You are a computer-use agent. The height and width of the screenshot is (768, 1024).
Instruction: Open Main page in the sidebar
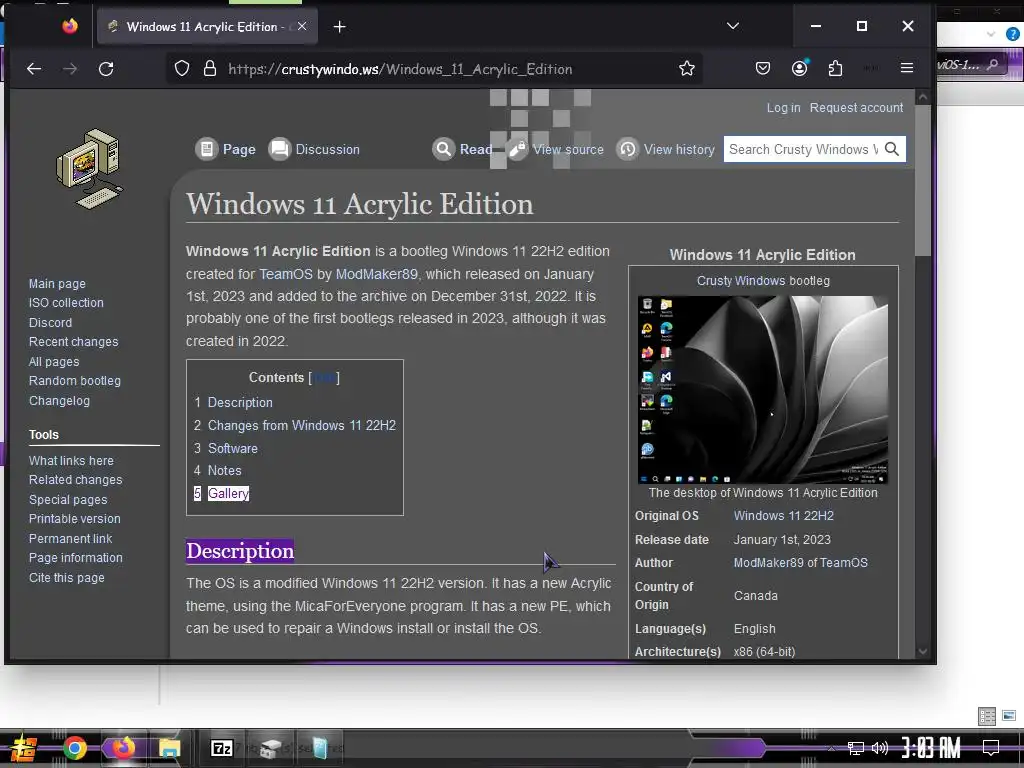(x=57, y=283)
